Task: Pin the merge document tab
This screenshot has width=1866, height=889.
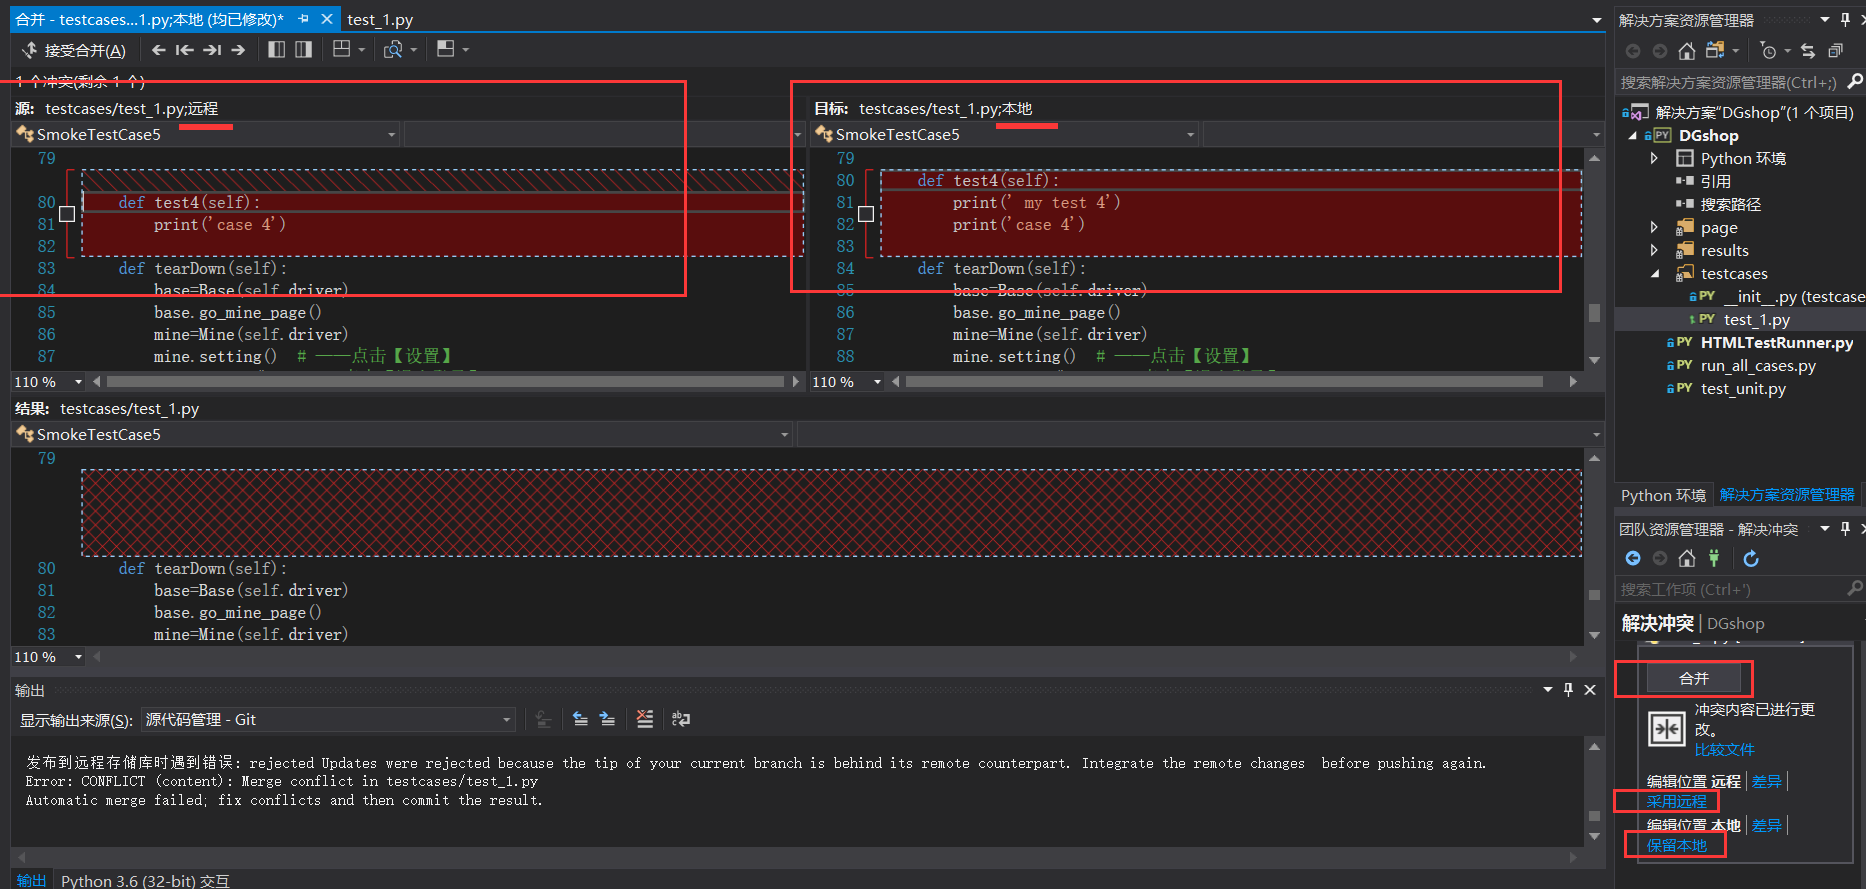Action: click(303, 19)
